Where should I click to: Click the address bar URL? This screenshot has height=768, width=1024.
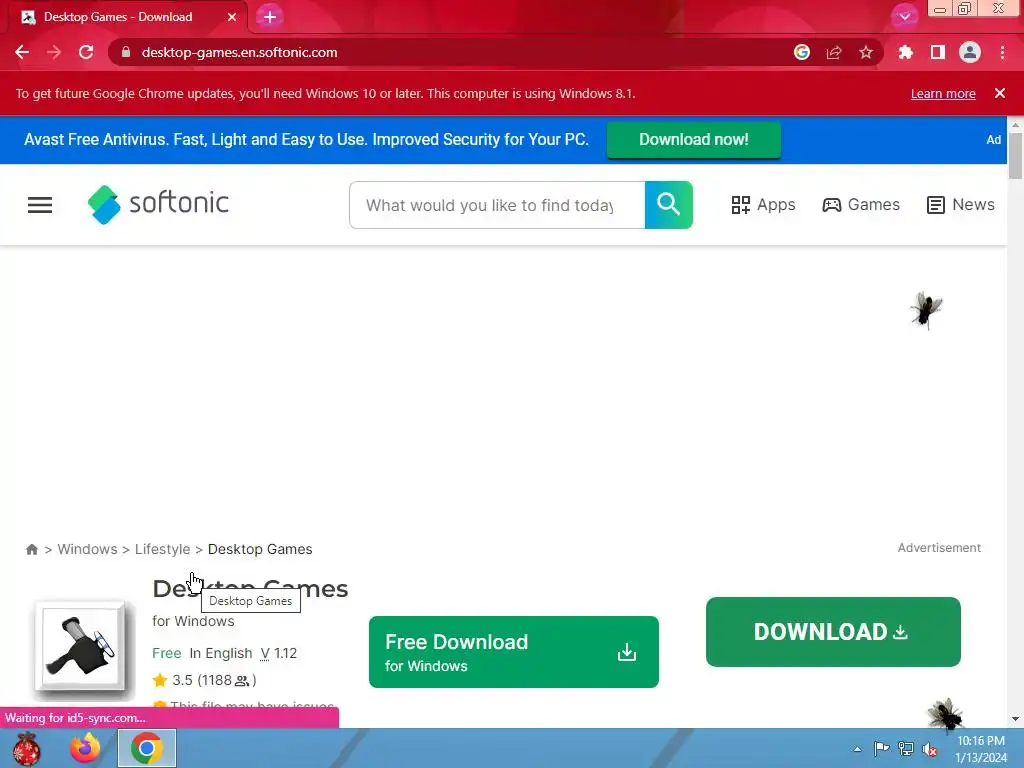pos(239,52)
